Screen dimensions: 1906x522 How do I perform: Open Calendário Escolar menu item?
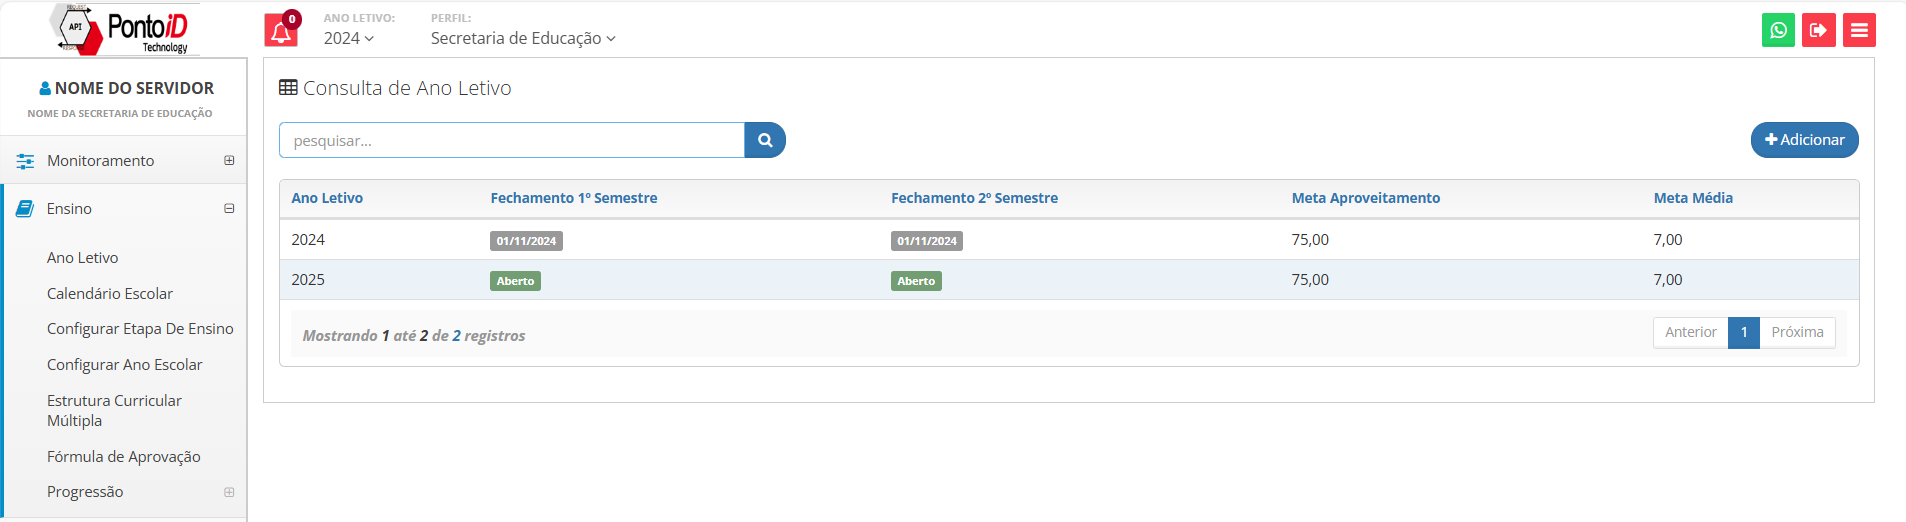pos(110,294)
